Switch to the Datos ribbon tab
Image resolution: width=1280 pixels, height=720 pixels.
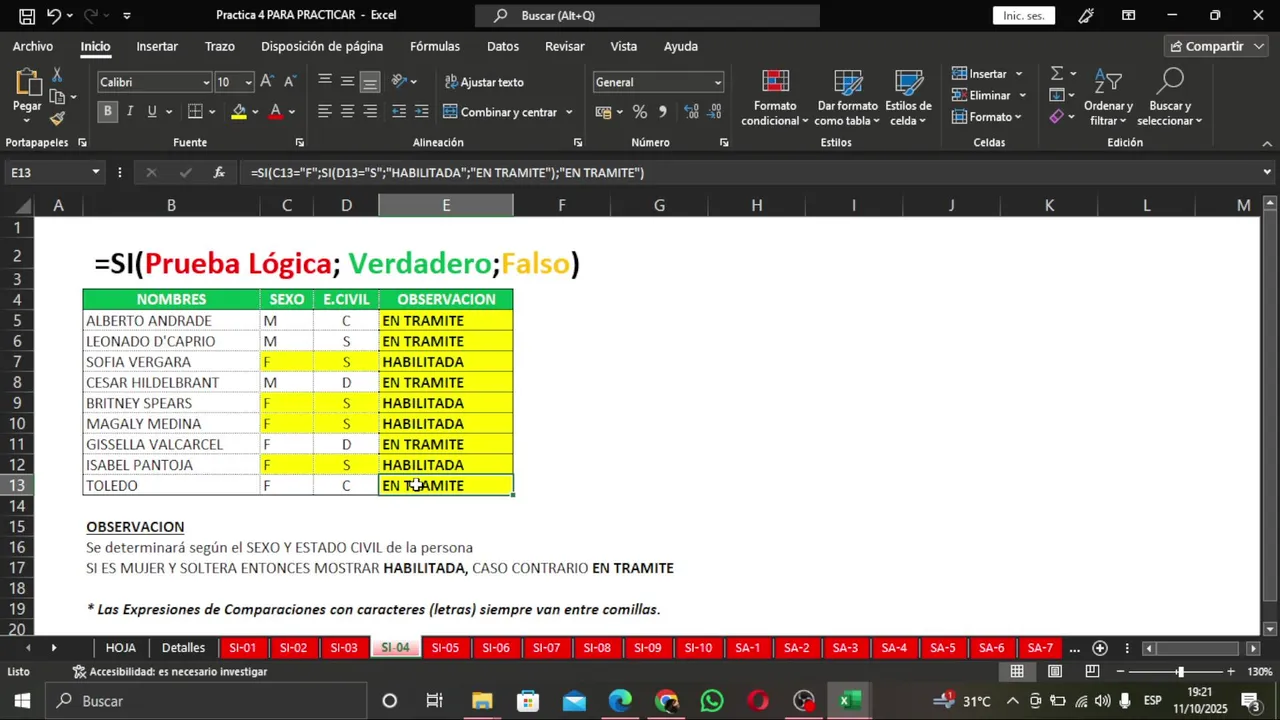[x=503, y=46]
